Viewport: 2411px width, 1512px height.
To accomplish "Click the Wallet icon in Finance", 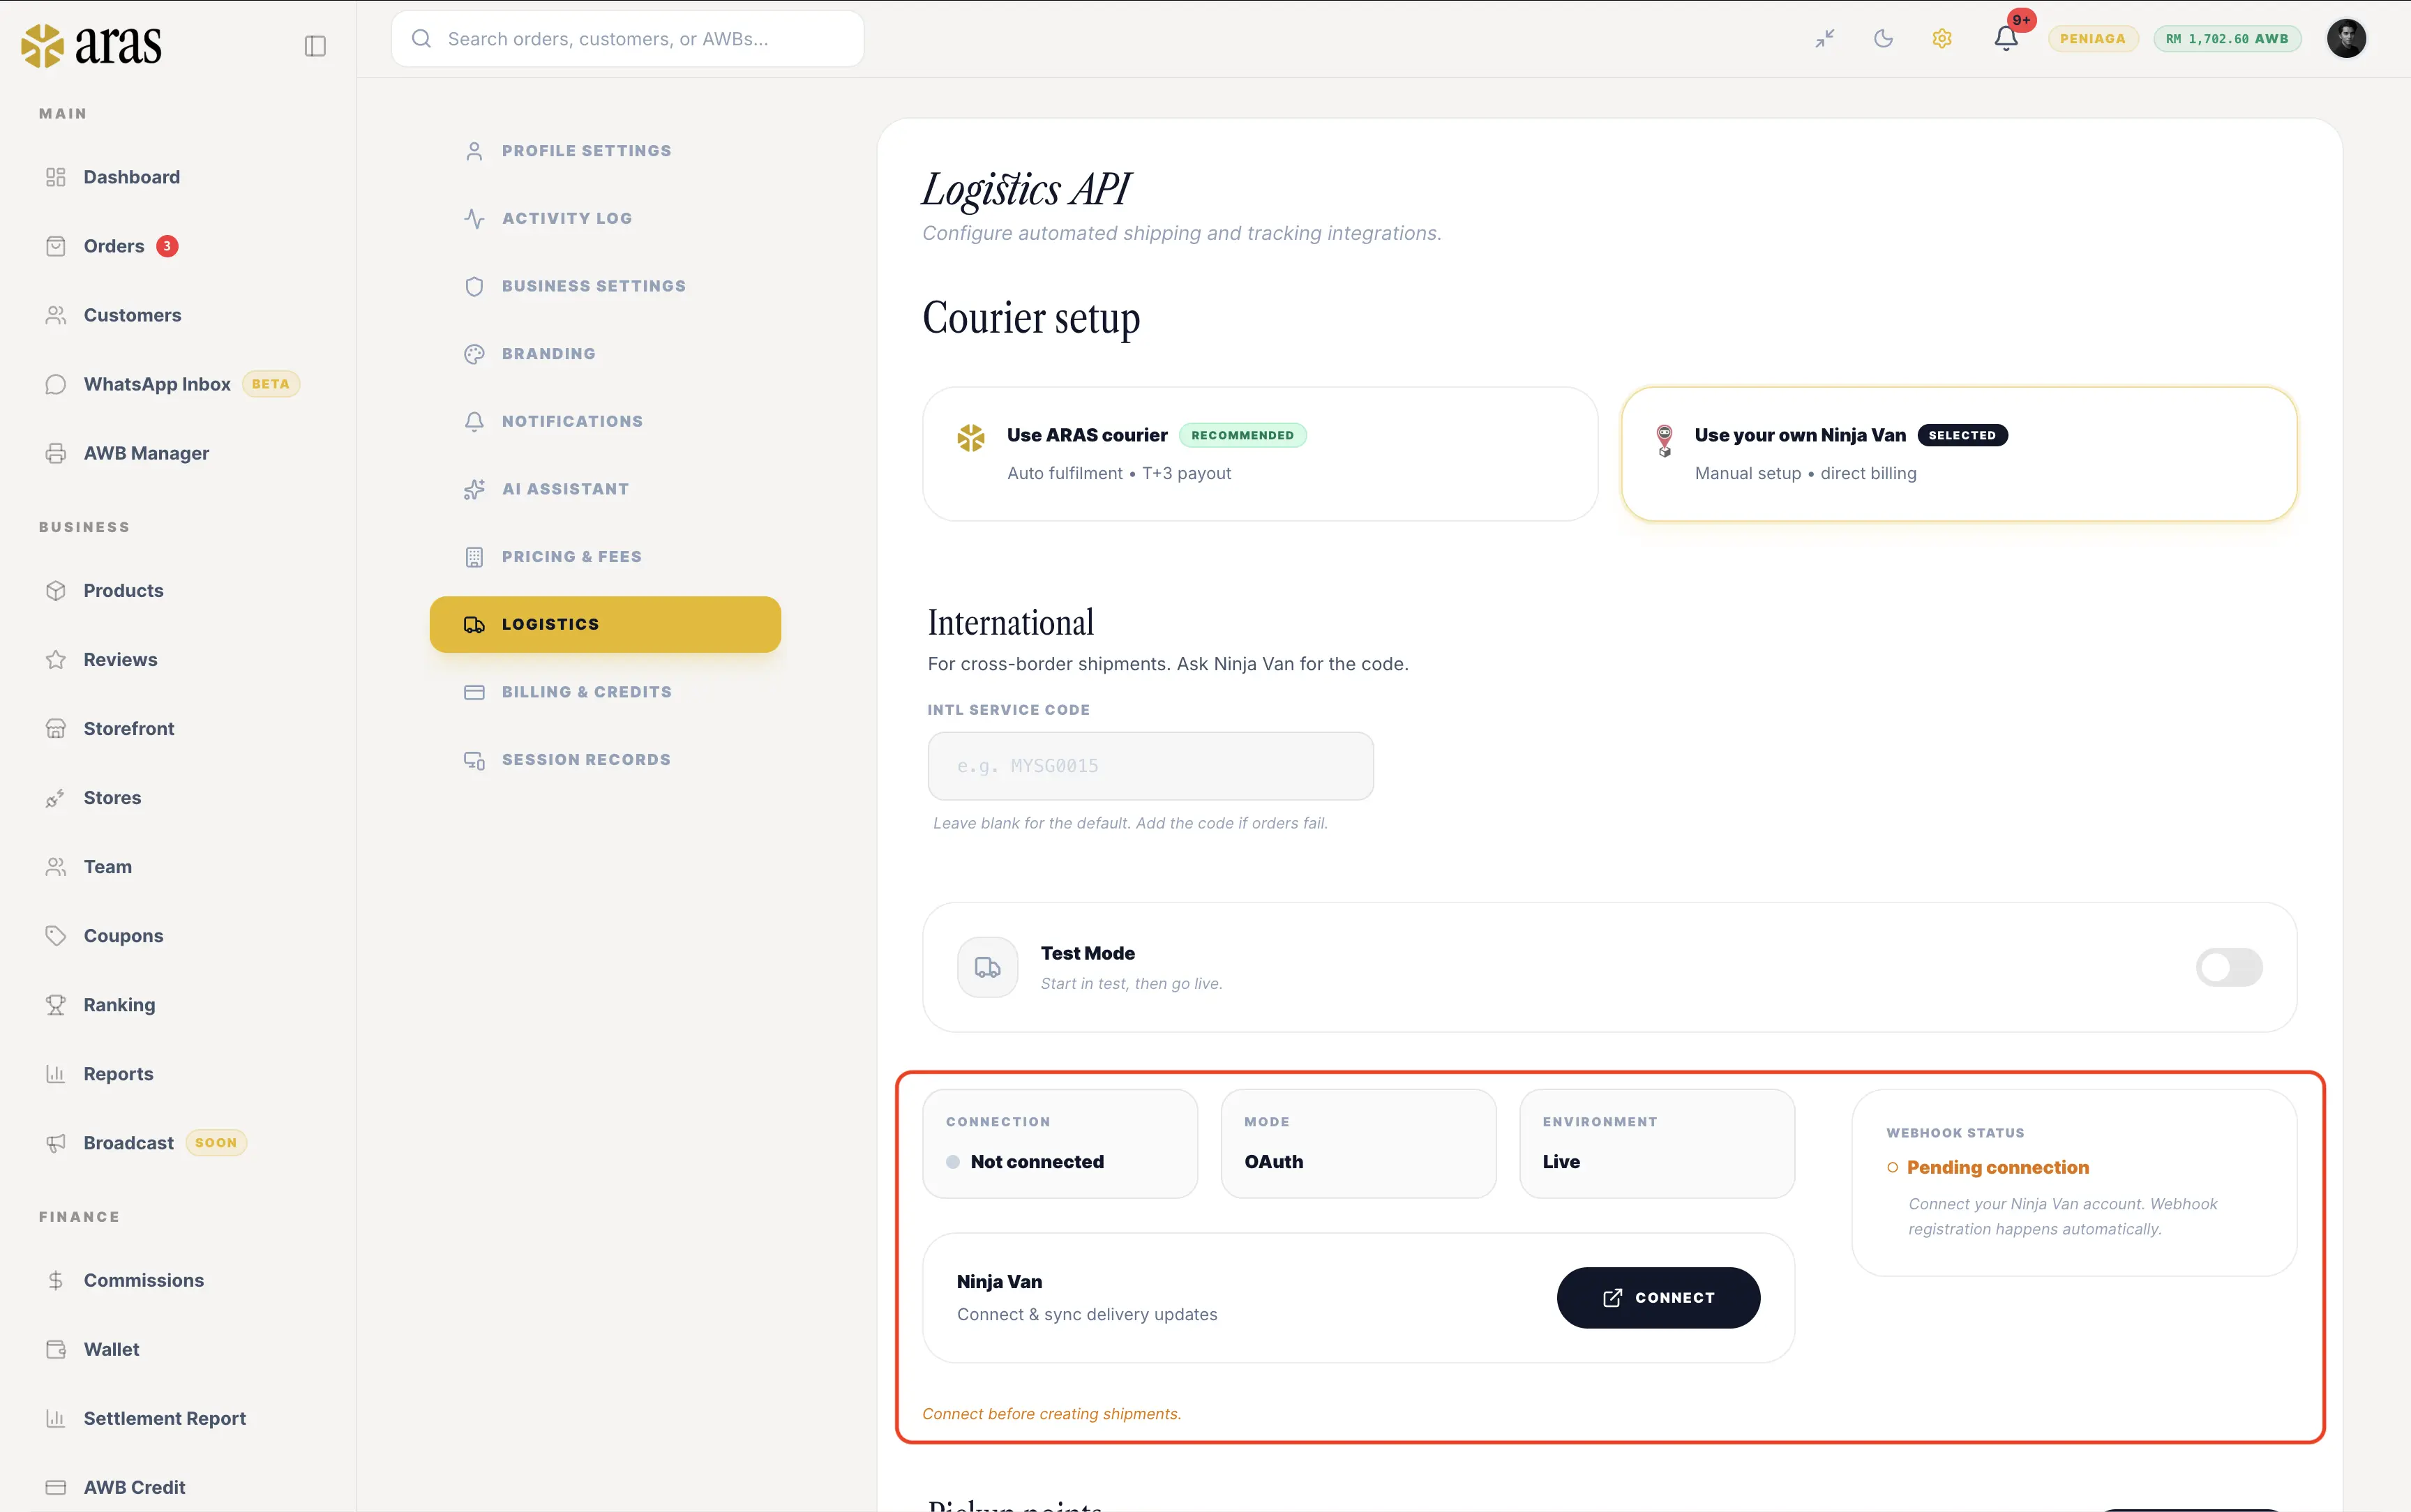I will click(56, 1350).
